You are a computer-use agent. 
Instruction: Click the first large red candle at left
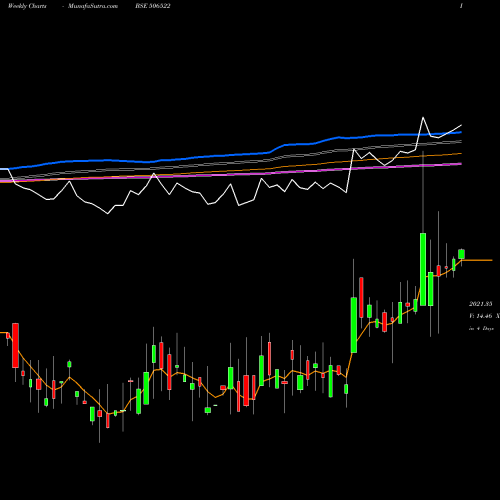(15, 345)
